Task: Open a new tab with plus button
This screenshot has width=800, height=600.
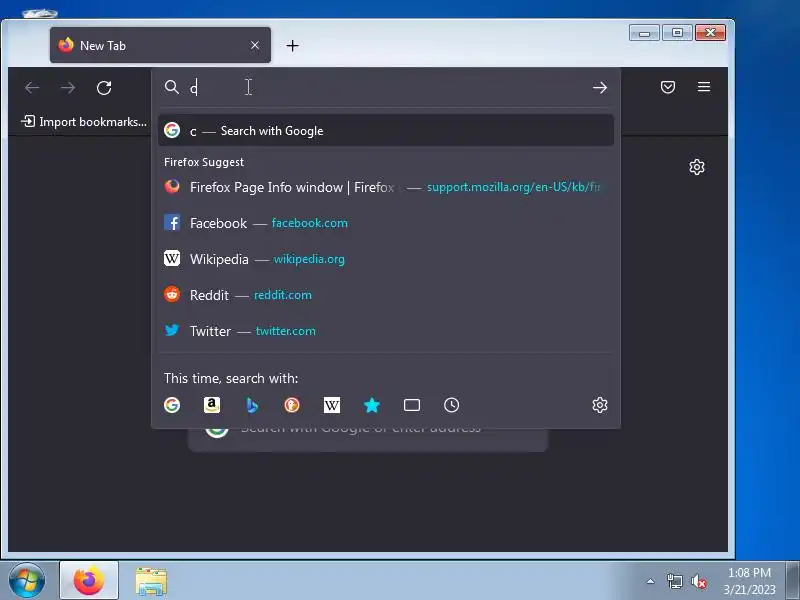Action: [x=292, y=46]
